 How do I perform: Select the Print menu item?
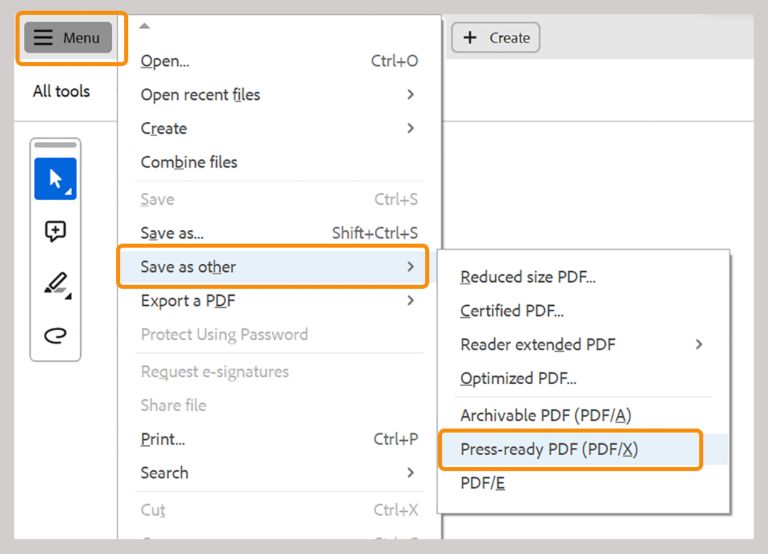(x=163, y=439)
